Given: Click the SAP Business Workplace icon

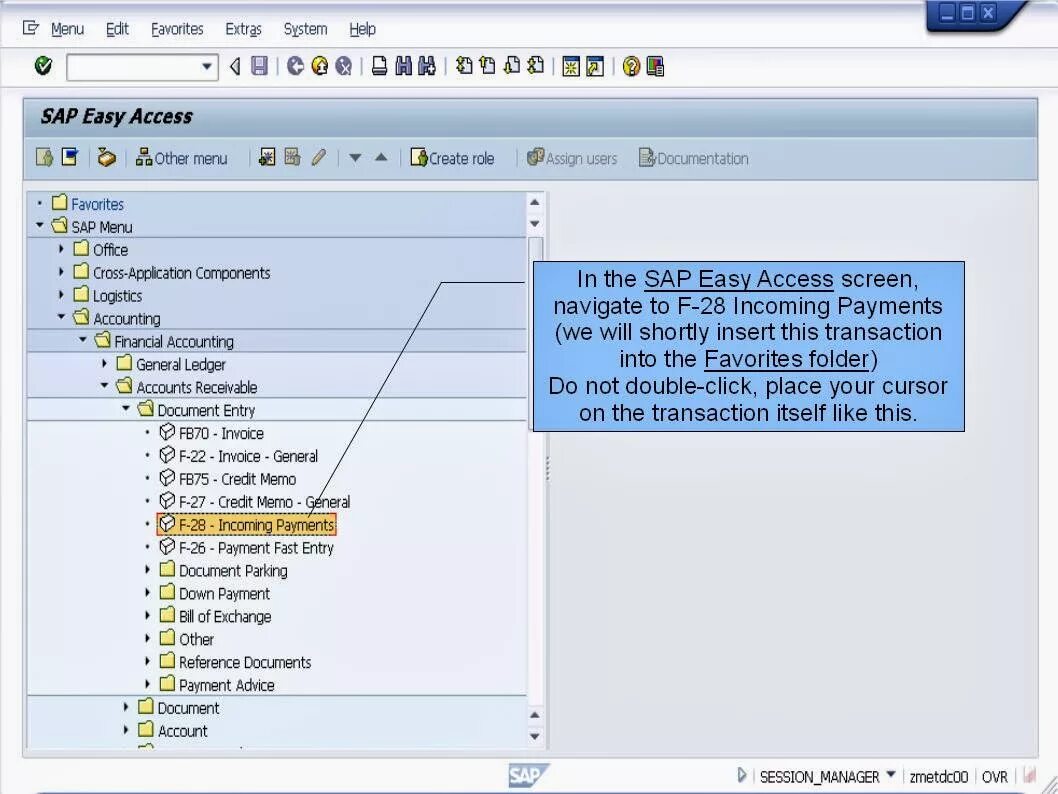Looking at the screenshot, I should click(107, 157).
